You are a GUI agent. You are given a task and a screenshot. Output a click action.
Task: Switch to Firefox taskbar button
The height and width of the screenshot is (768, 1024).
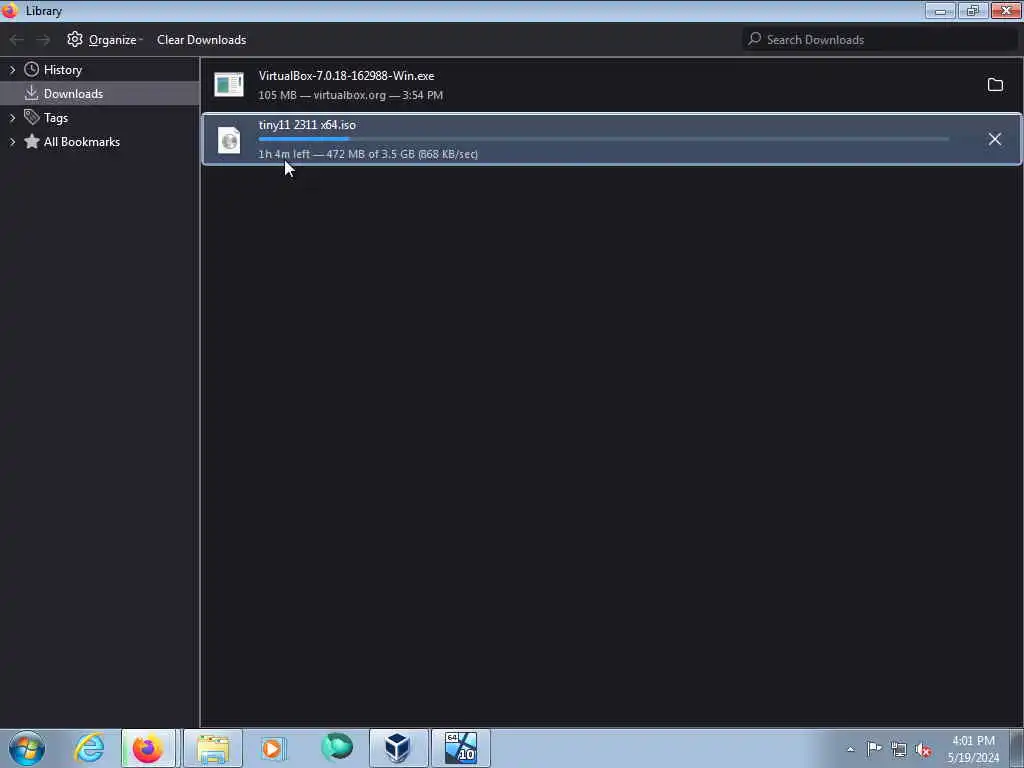[148, 748]
